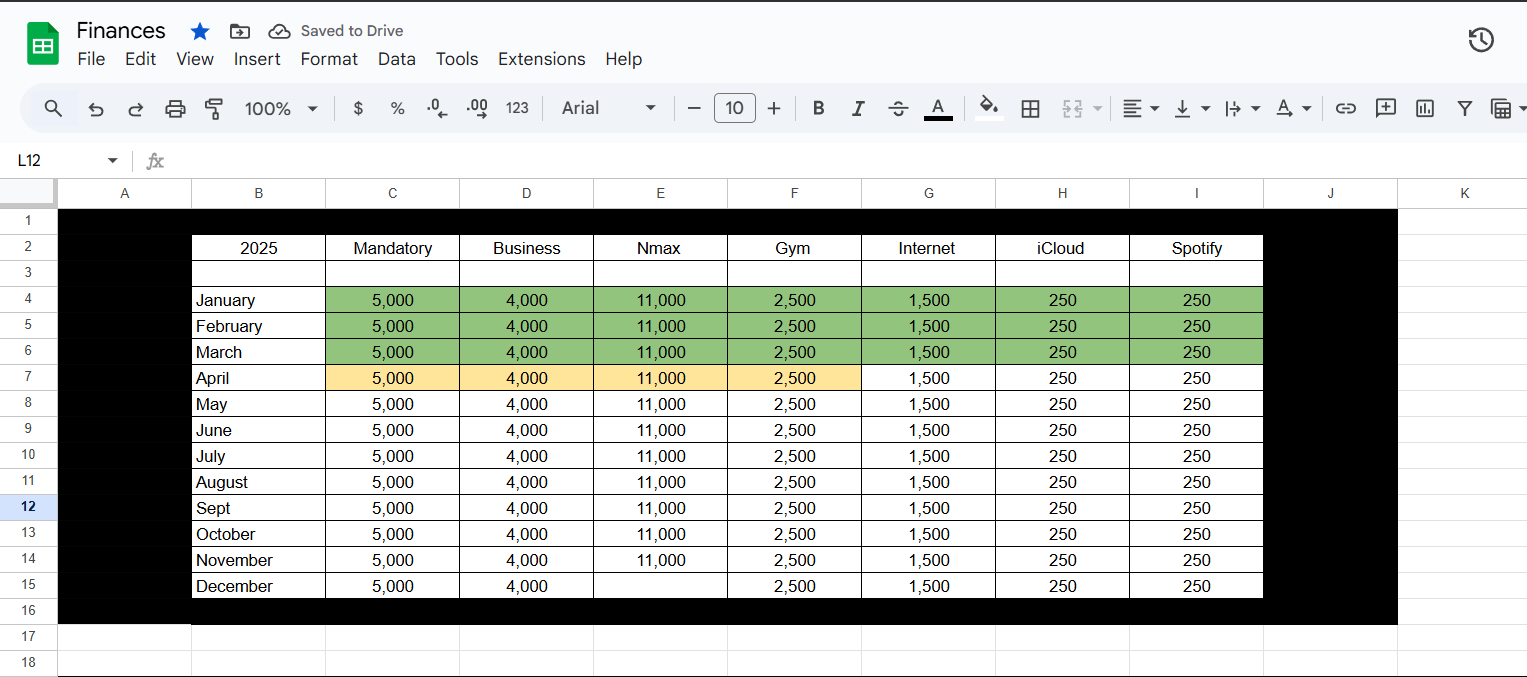This screenshot has height=677, width=1527.
Task: Click the Insert link icon
Action: [x=1346, y=108]
